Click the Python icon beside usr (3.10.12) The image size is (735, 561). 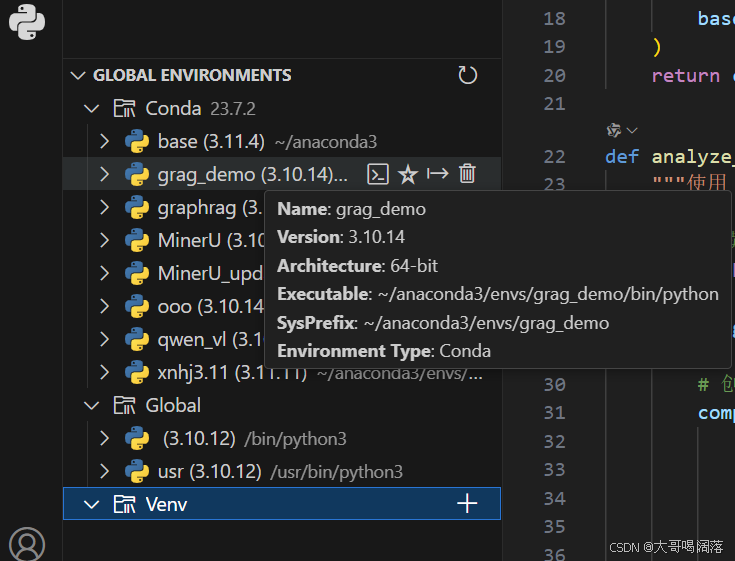(137, 471)
